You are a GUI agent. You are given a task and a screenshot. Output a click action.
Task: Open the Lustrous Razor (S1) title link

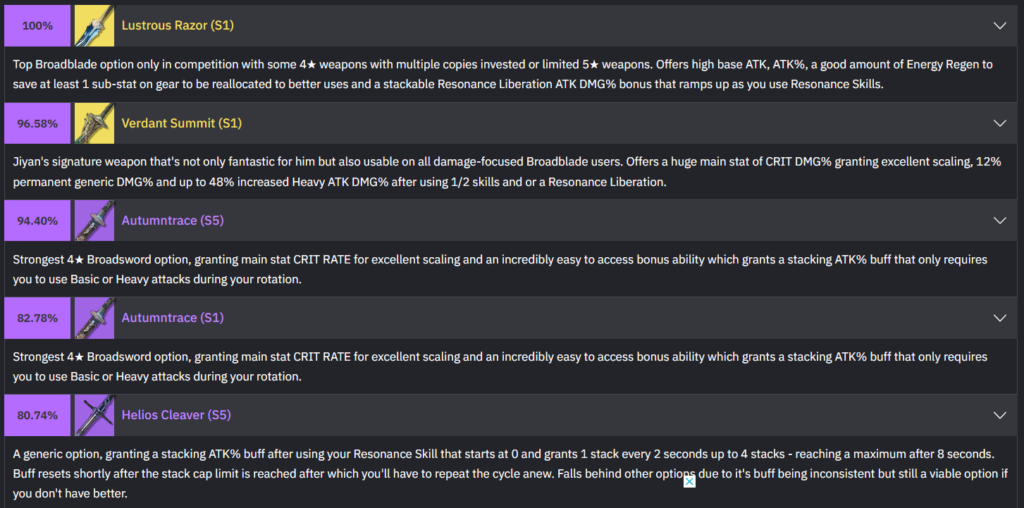[177, 25]
